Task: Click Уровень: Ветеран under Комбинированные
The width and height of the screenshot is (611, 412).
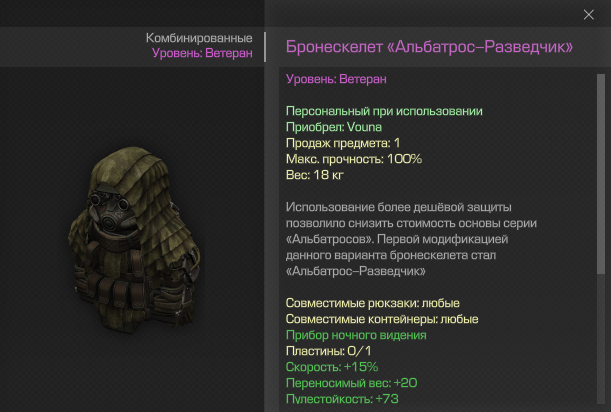Action: click(x=202, y=53)
